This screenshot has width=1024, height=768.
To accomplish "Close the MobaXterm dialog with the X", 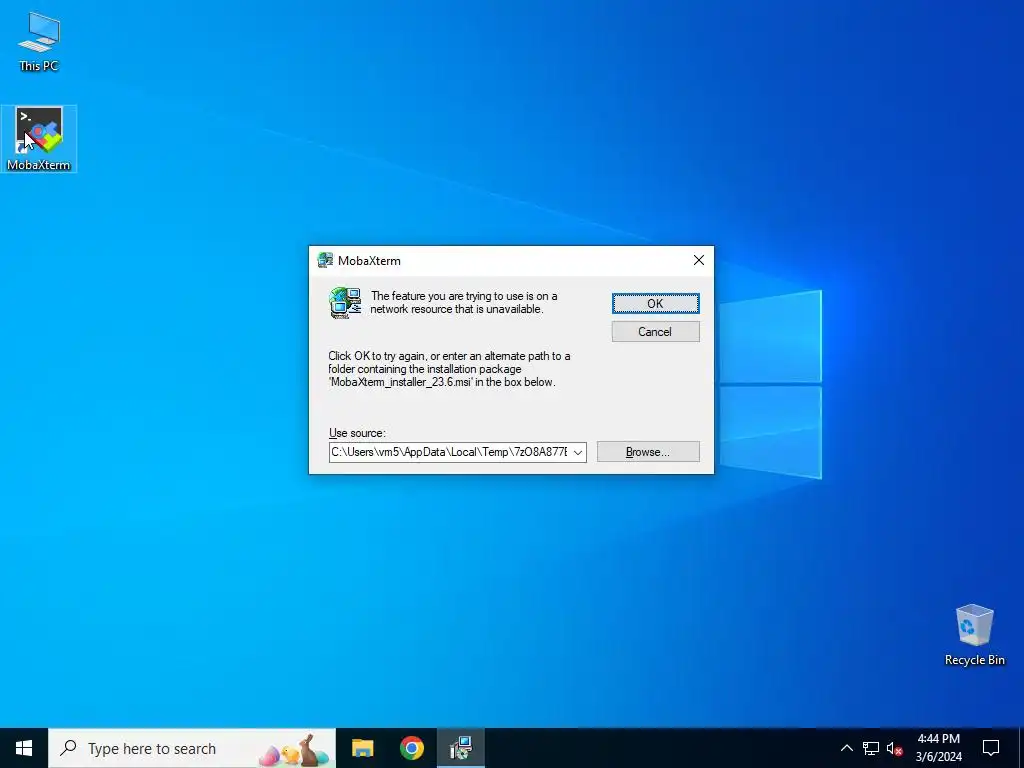I will (x=699, y=261).
